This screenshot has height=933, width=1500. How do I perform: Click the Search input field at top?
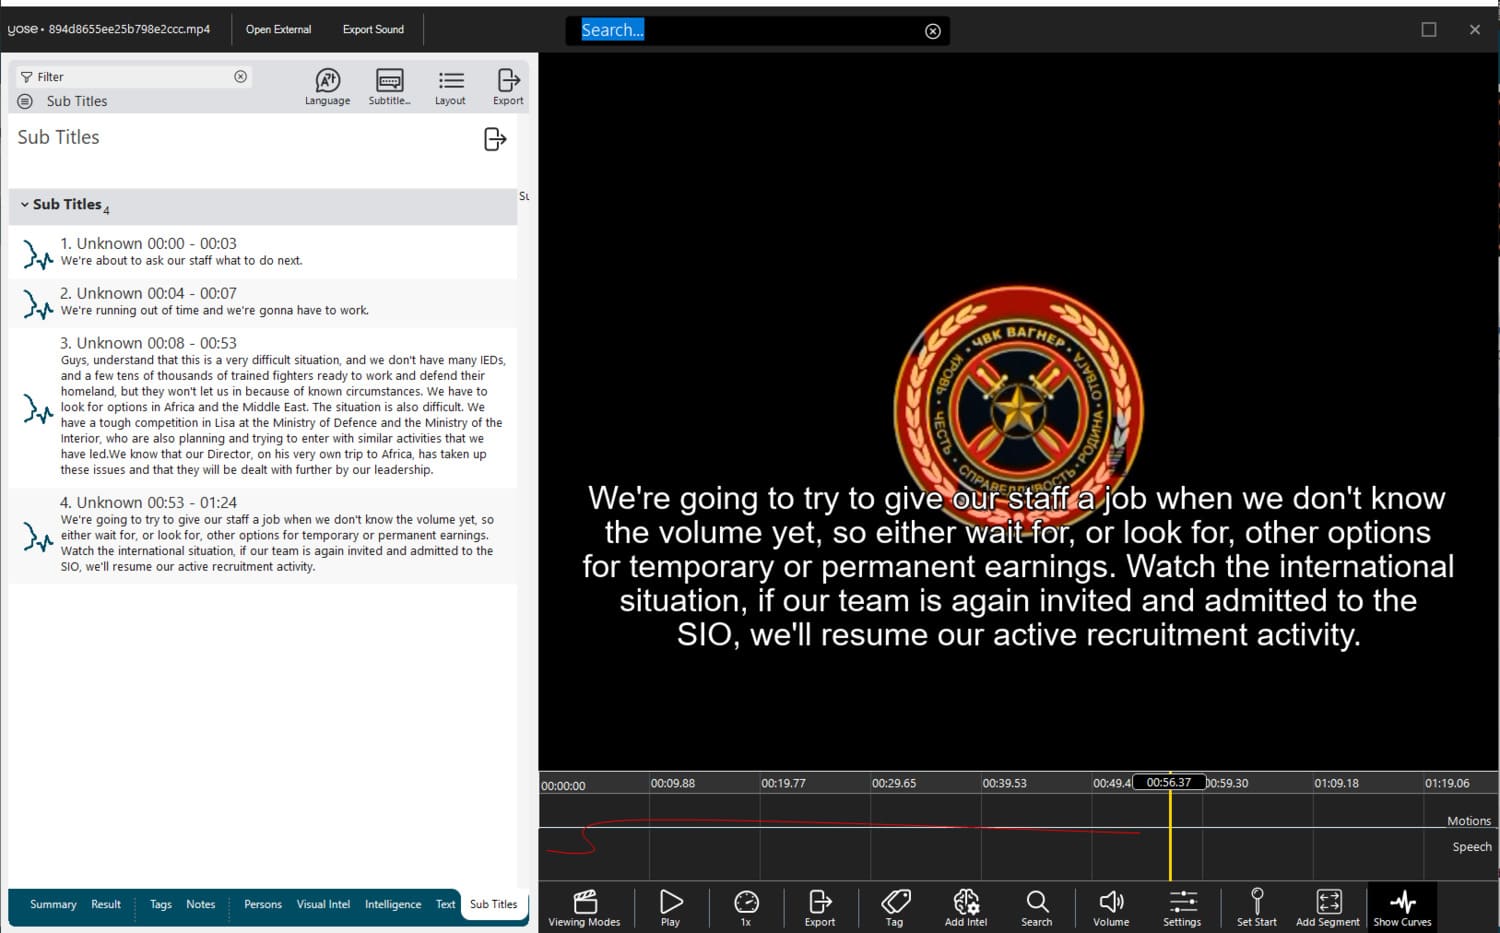[750, 31]
